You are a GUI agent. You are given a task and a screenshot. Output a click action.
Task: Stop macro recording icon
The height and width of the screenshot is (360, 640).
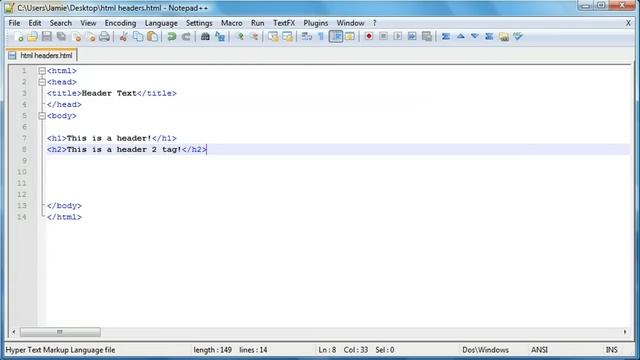[383, 37]
